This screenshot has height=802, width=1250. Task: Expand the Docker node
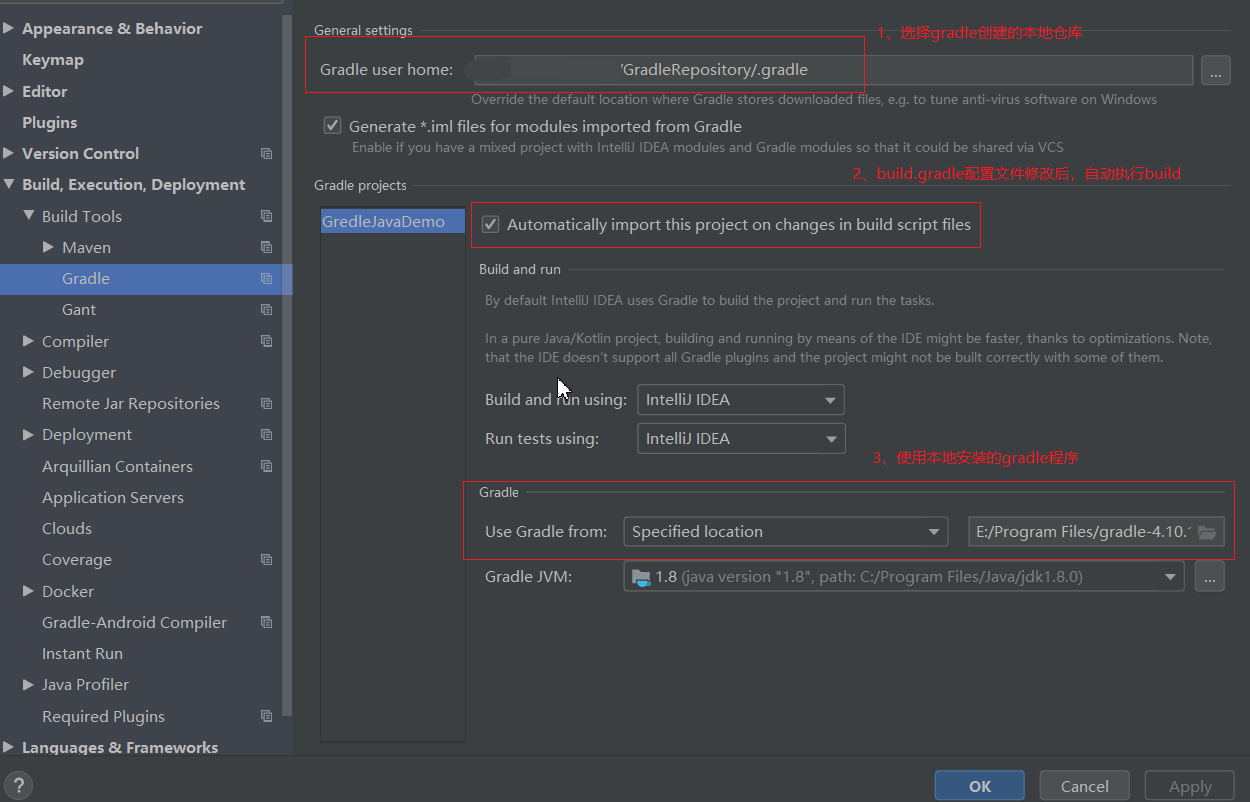pyautogui.click(x=28, y=591)
